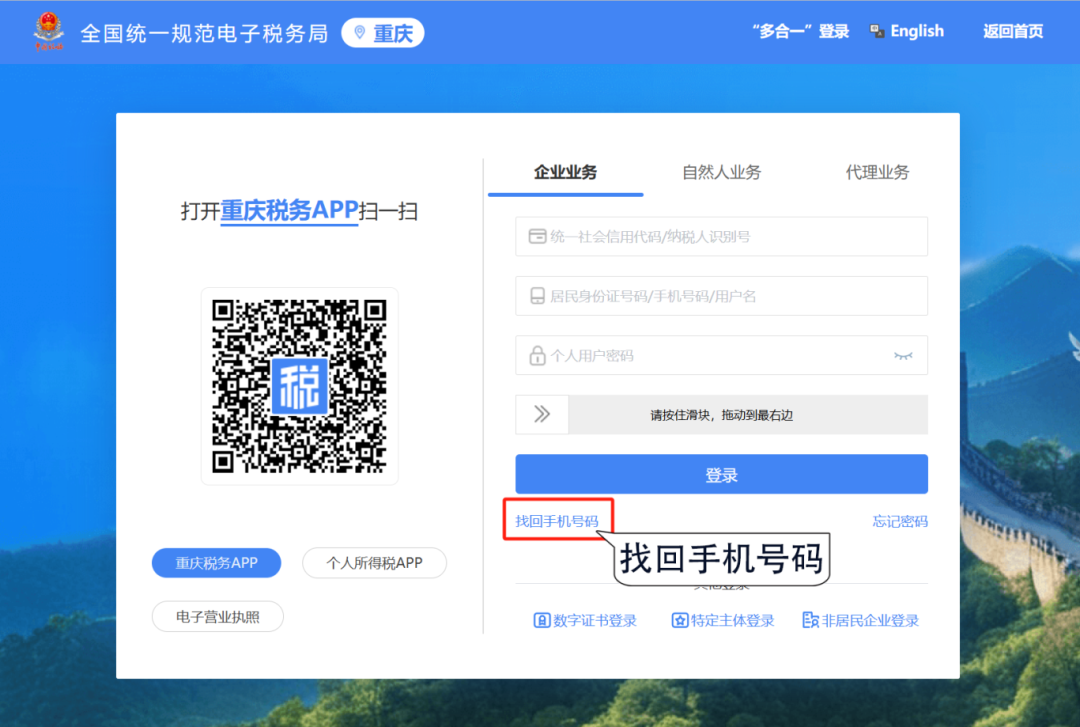This screenshot has width=1080, height=727.
Task: Click the 数字证书登录 certificate icon
Action: point(542,620)
